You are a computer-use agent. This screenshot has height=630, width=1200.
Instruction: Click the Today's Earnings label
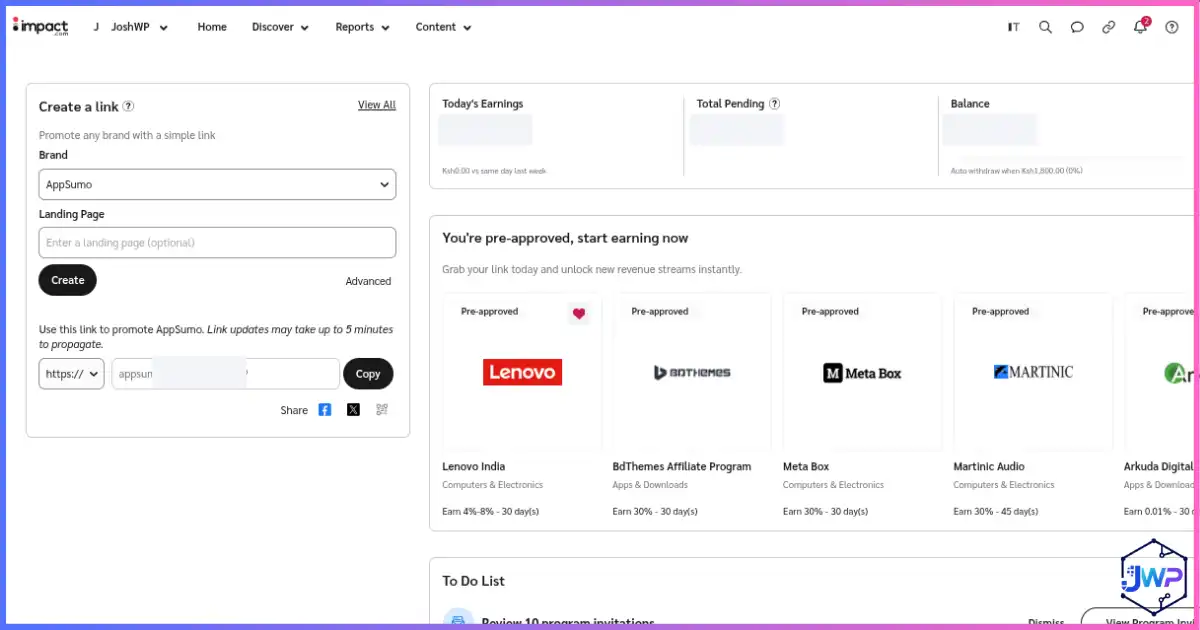pyautogui.click(x=483, y=104)
